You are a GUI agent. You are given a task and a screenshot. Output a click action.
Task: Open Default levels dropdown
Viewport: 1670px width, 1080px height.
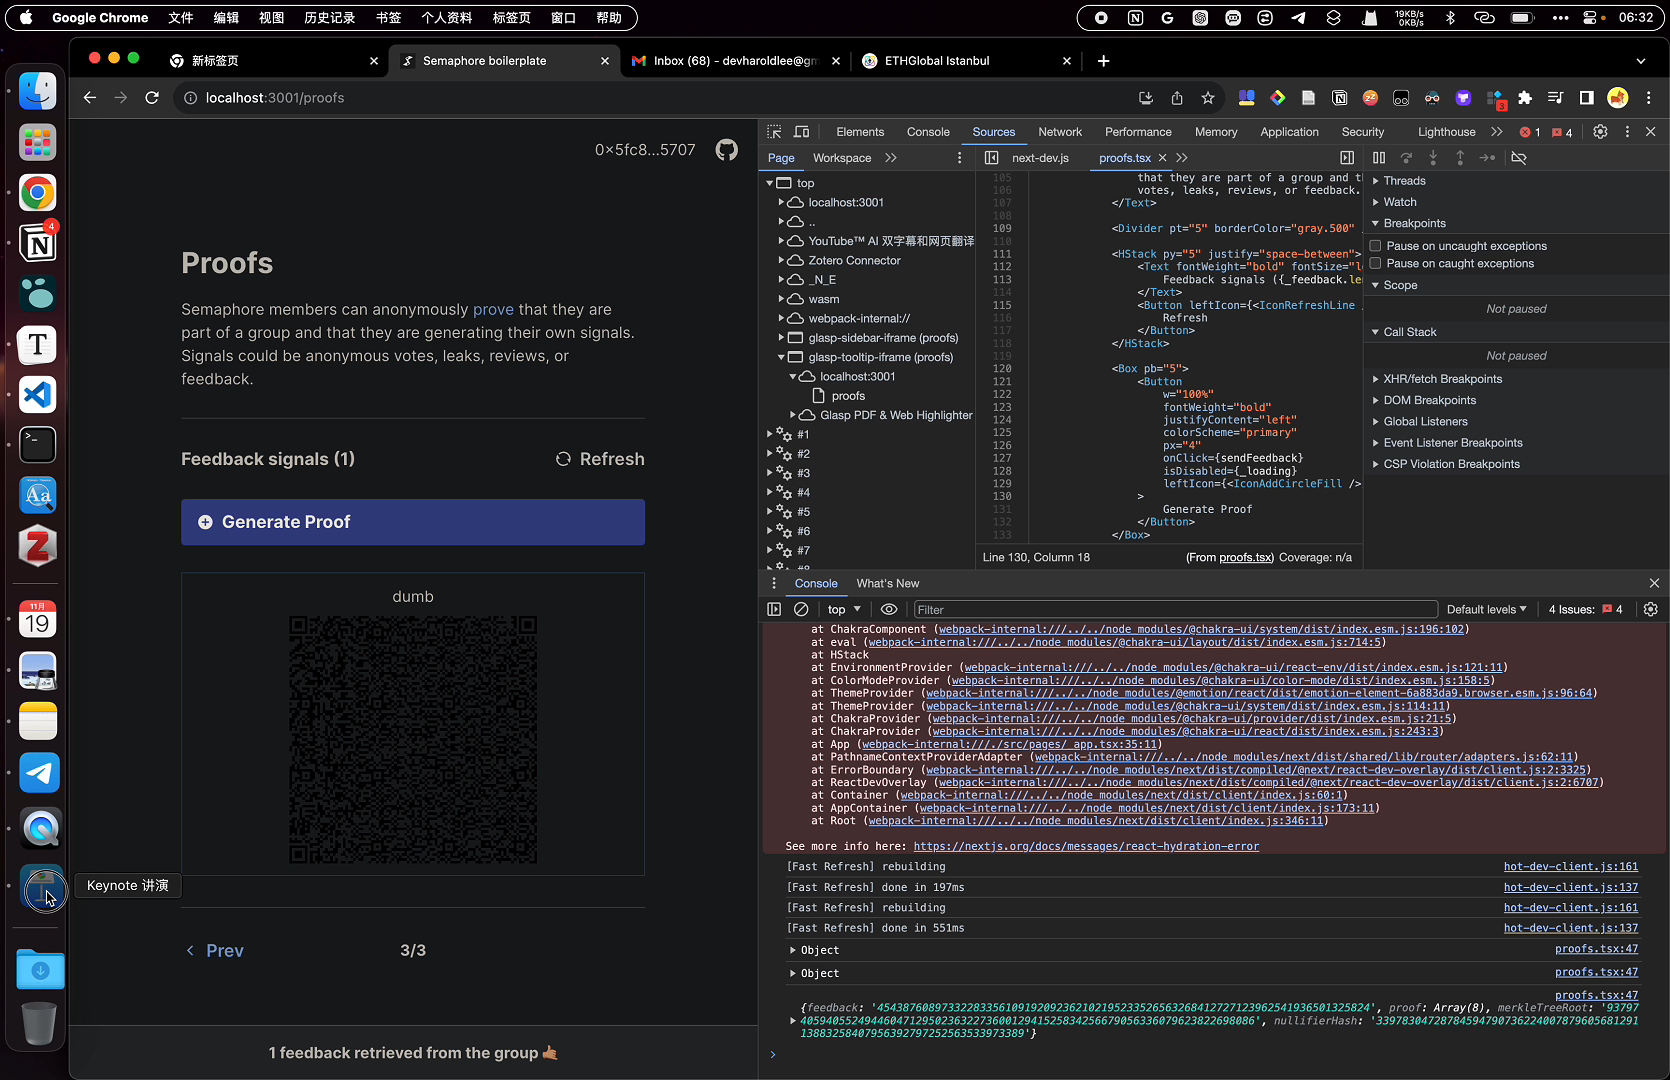click(1486, 609)
